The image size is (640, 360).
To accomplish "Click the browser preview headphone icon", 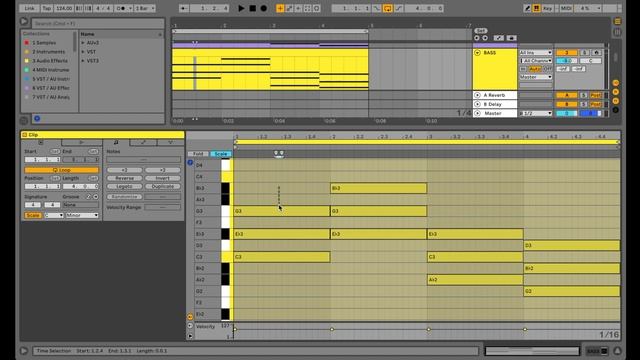I will point(37,118).
